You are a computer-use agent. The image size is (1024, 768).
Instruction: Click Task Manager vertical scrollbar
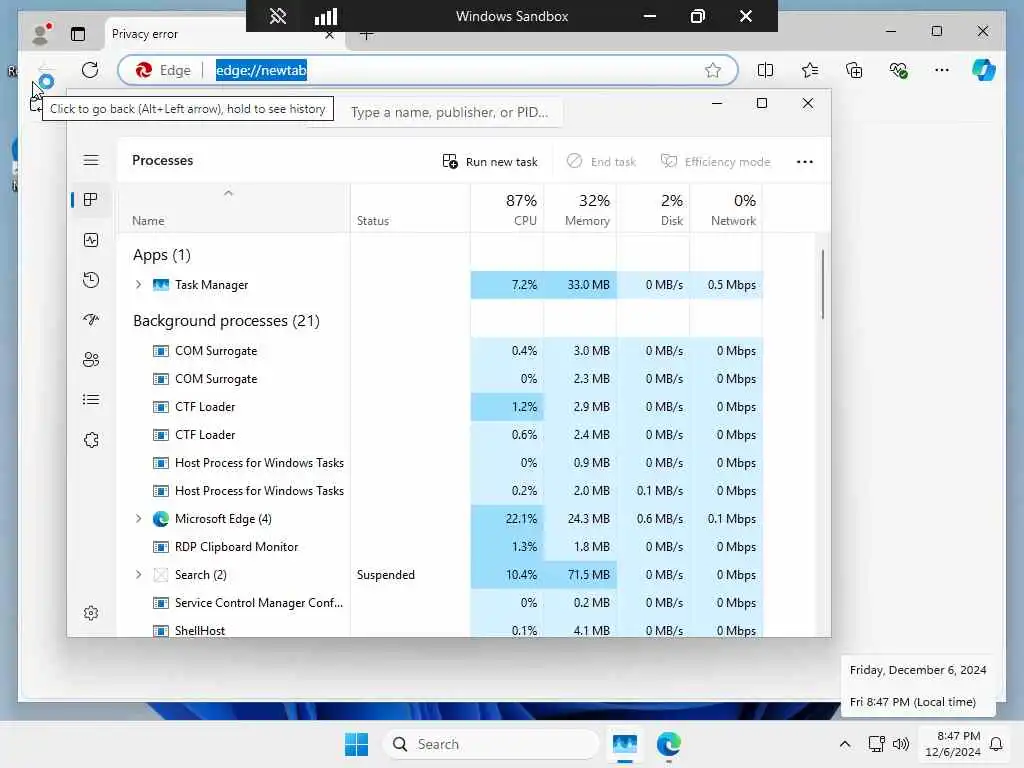pos(823,285)
